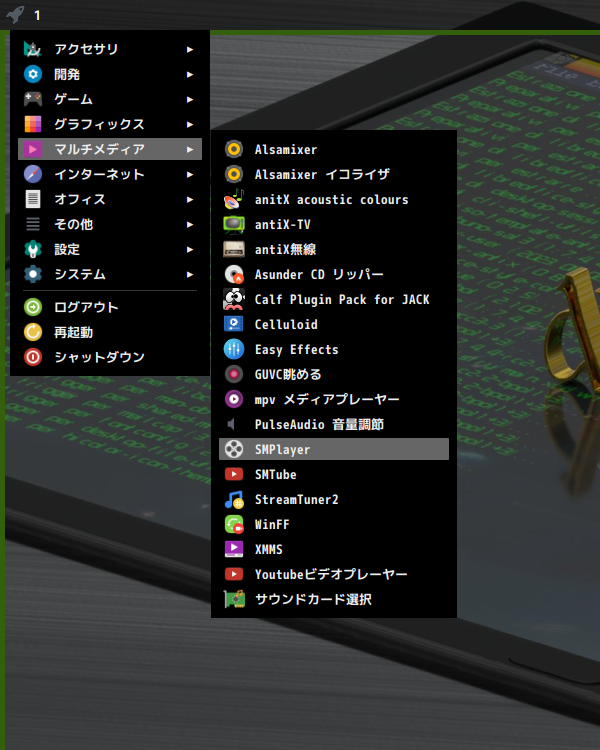This screenshot has width=600, height=750.
Task: Expand the 設定 submenu arrow
Action: pos(190,250)
